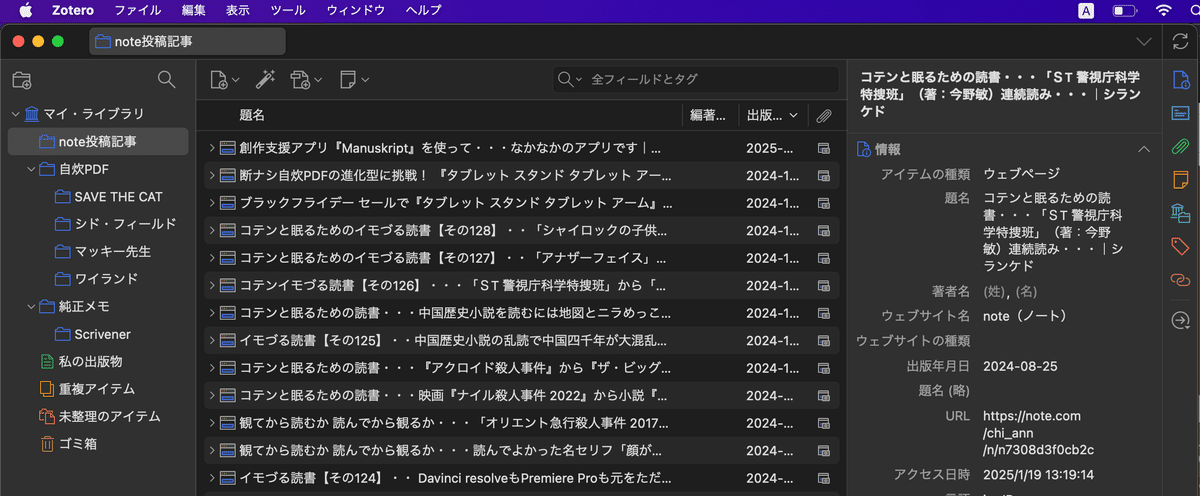Image resolution: width=1200 pixels, height=496 pixels.
Task: Open the 表示 menu
Action: pos(238,10)
